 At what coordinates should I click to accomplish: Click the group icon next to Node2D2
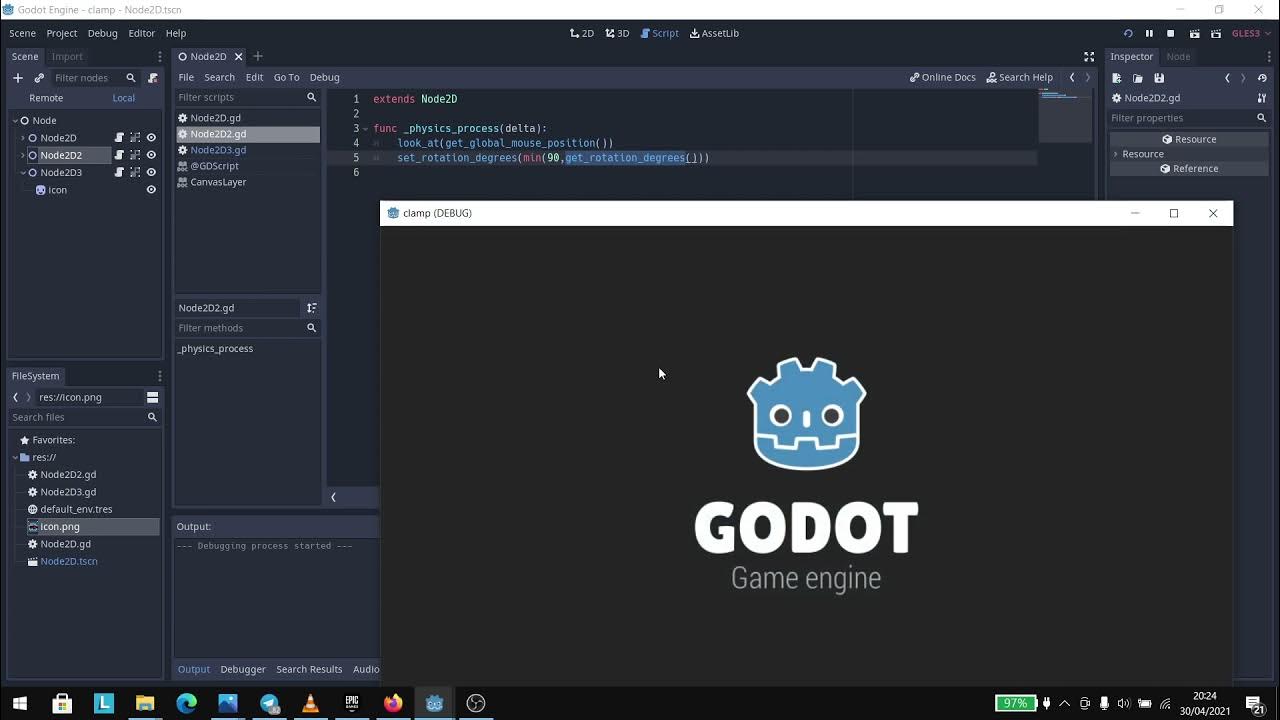pyautogui.click(x=135, y=155)
